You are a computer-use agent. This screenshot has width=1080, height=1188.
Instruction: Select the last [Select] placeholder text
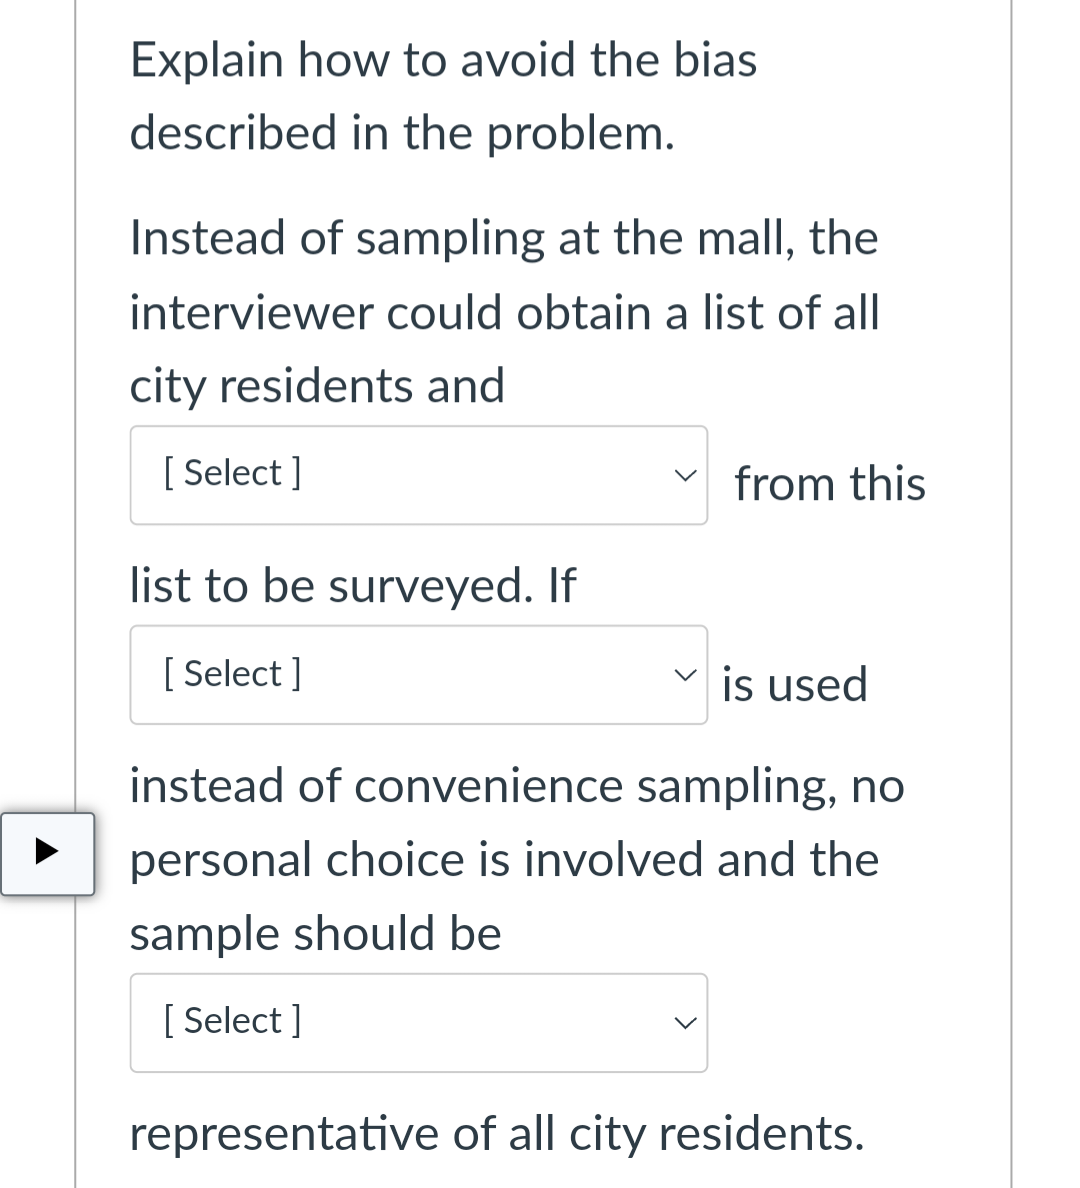pos(232,1020)
